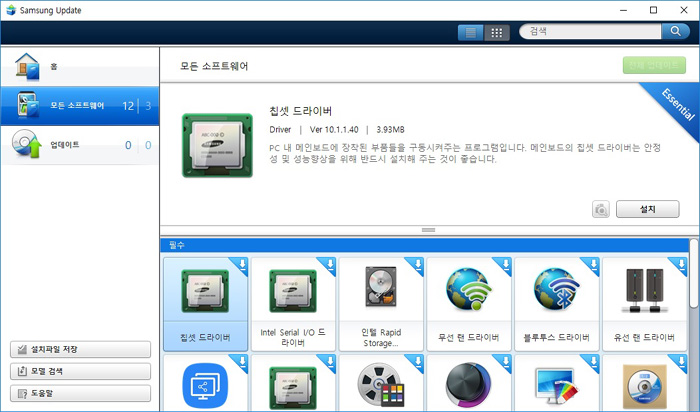Open screenshot preview camera icon
700x412 pixels.
point(601,209)
